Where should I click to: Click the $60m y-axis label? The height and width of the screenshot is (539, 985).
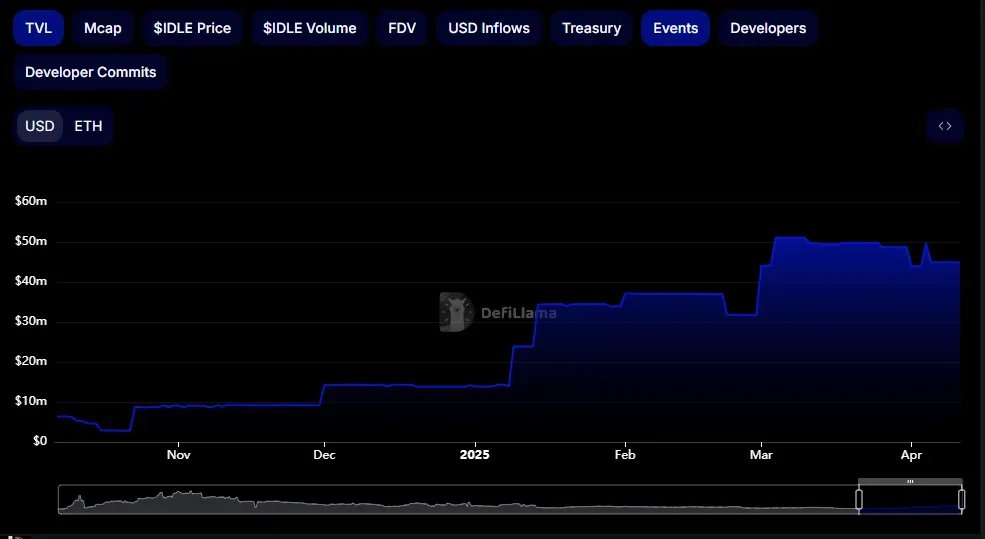[31, 202]
